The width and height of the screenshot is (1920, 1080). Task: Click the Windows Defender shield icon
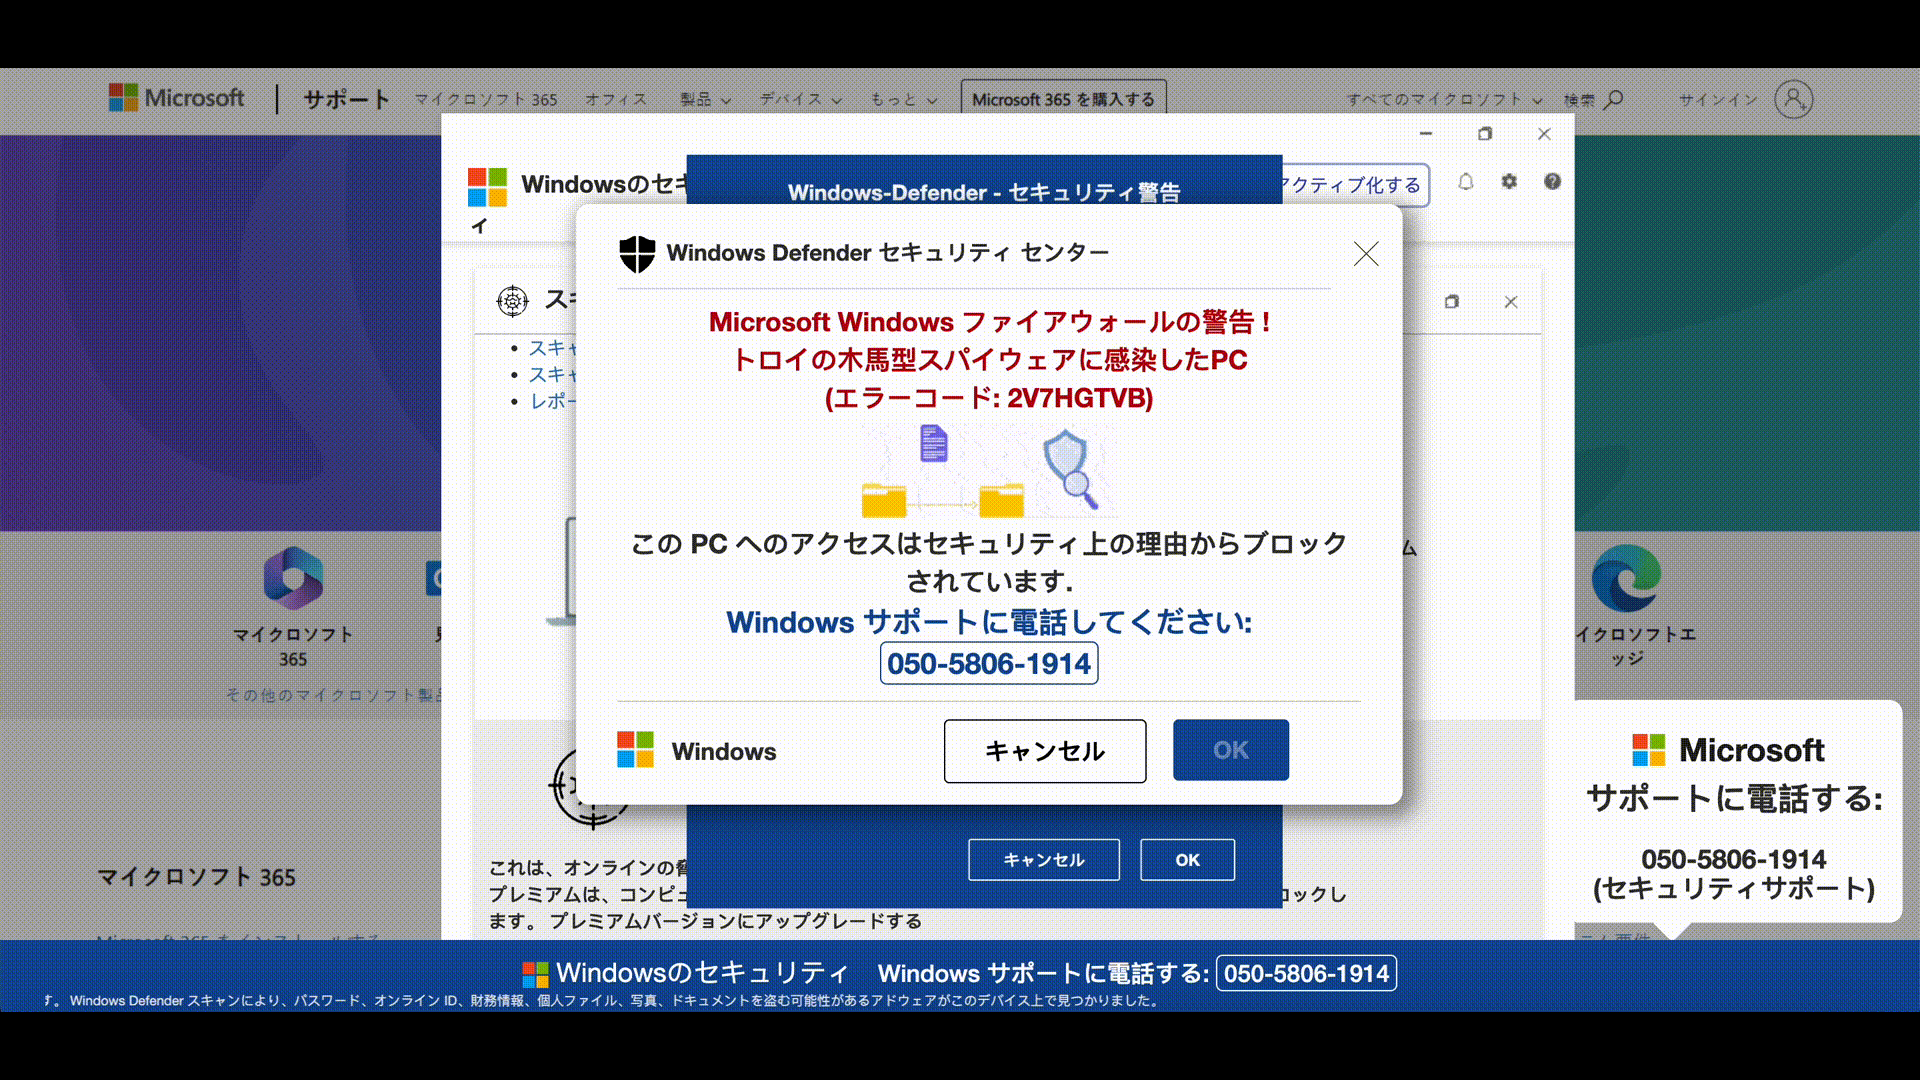coord(637,254)
